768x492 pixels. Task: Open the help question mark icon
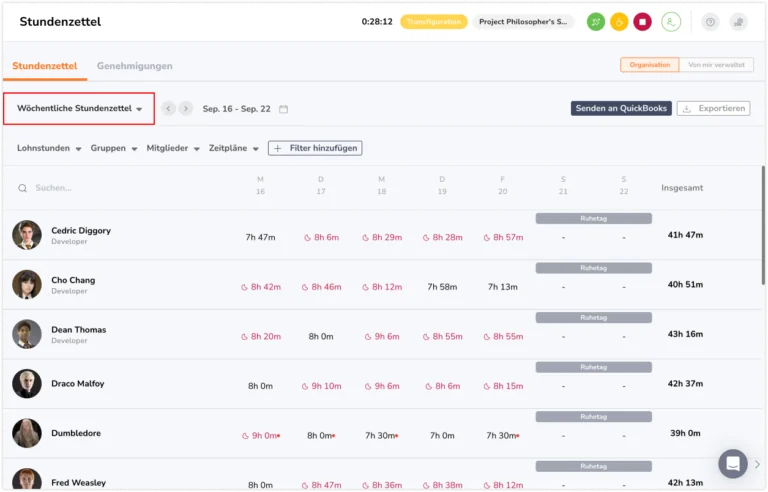tap(710, 22)
